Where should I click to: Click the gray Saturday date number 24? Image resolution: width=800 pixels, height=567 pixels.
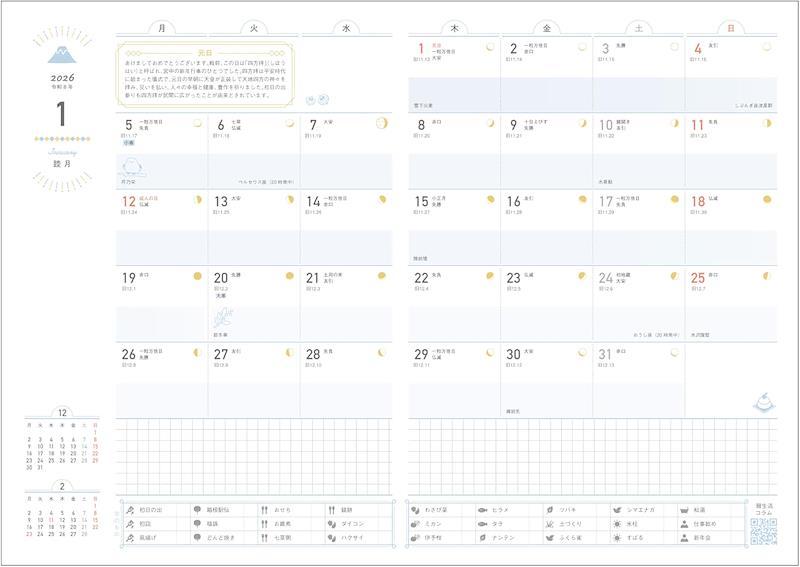pos(606,278)
